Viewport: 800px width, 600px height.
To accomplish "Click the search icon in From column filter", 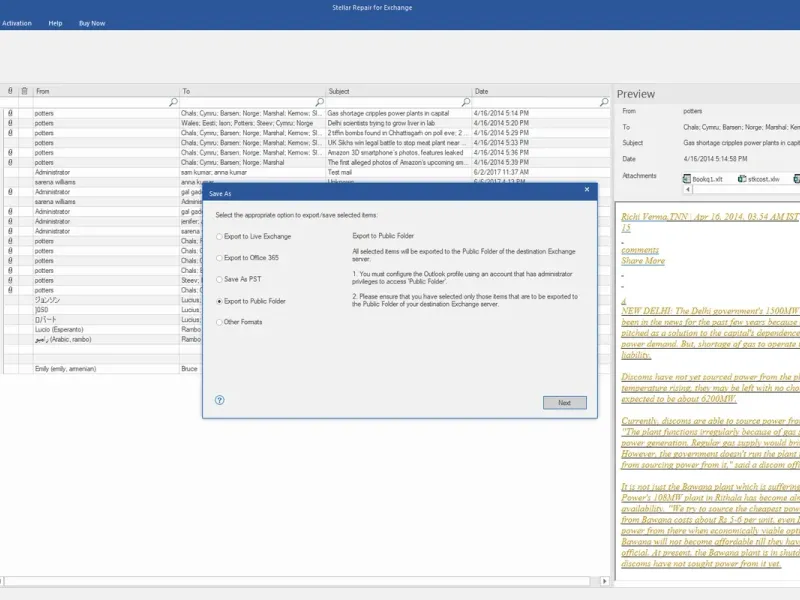I will (x=173, y=102).
